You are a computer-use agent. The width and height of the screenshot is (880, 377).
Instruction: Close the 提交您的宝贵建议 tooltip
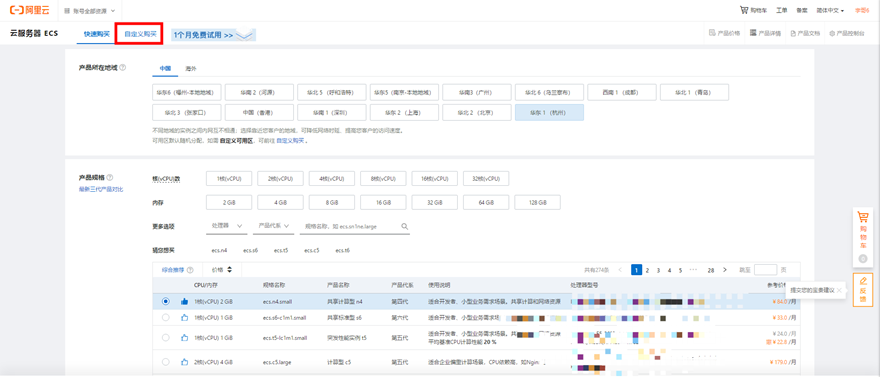click(838, 291)
